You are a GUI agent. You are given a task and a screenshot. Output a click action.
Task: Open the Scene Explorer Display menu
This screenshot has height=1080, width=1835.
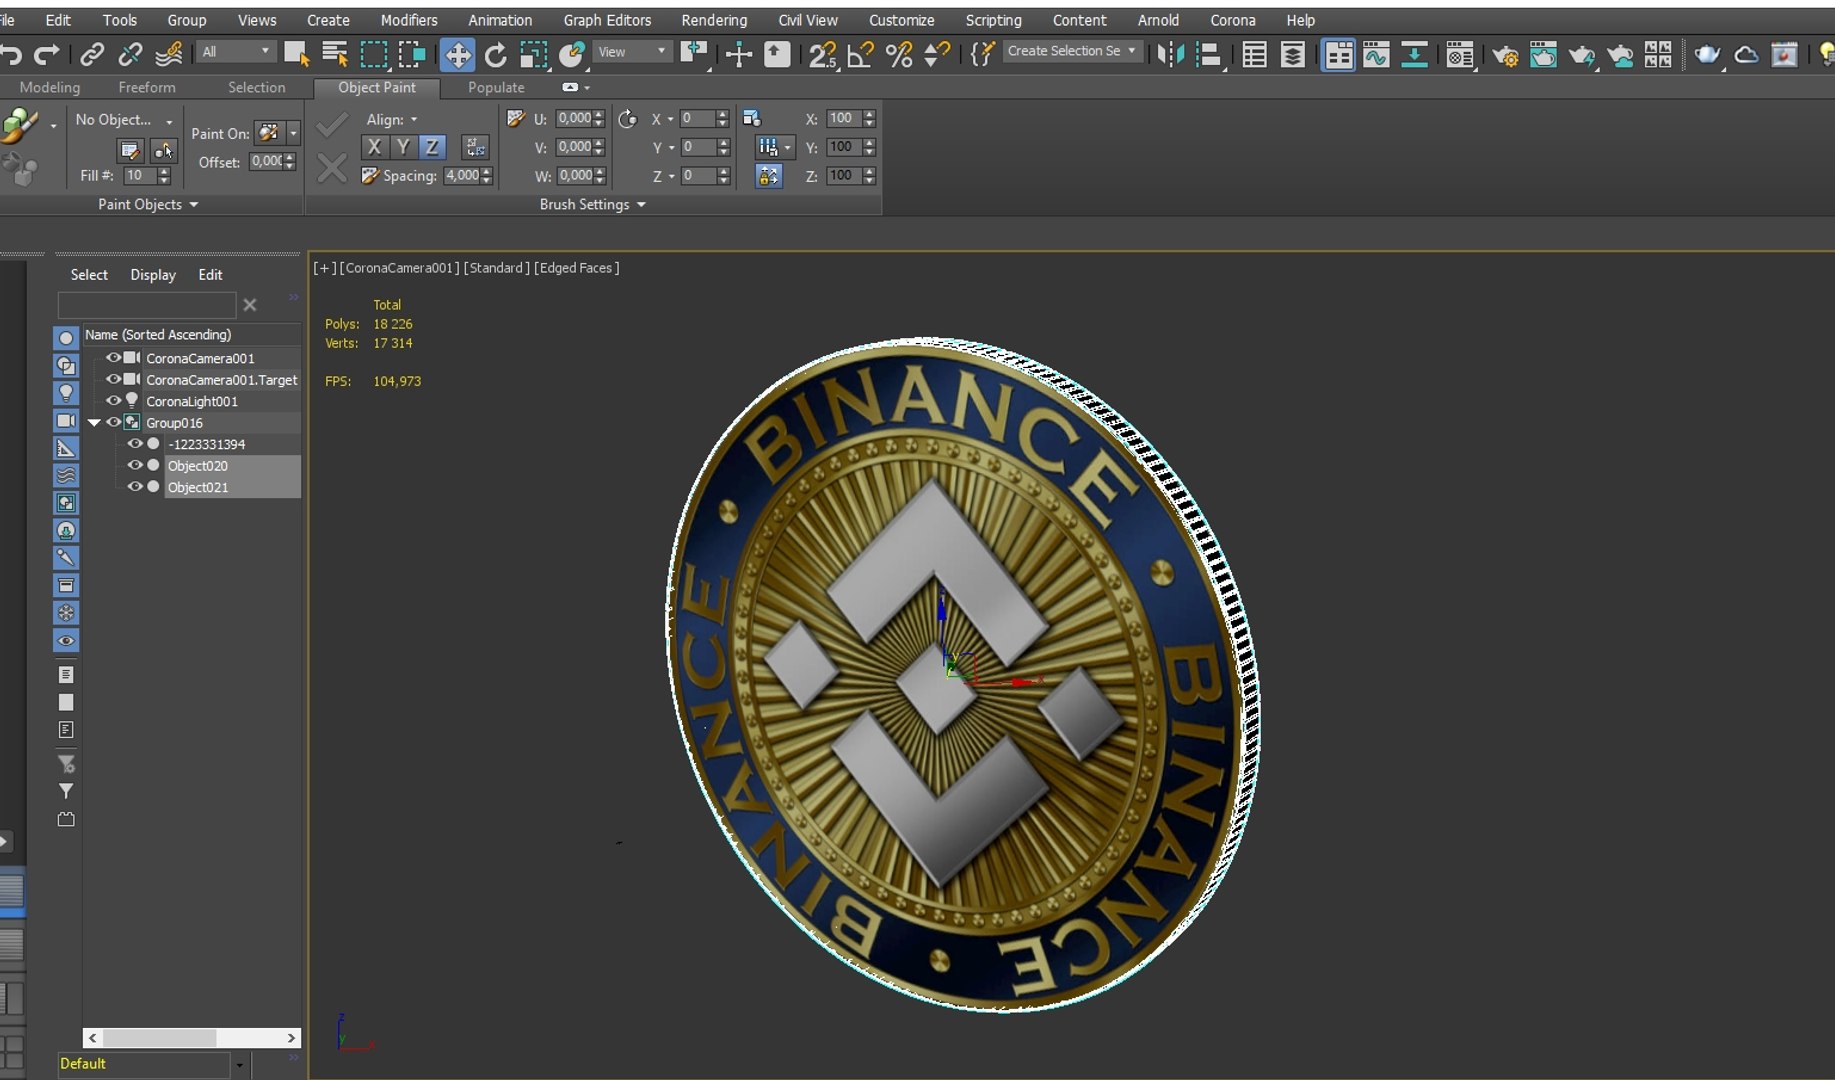click(x=153, y=274)
